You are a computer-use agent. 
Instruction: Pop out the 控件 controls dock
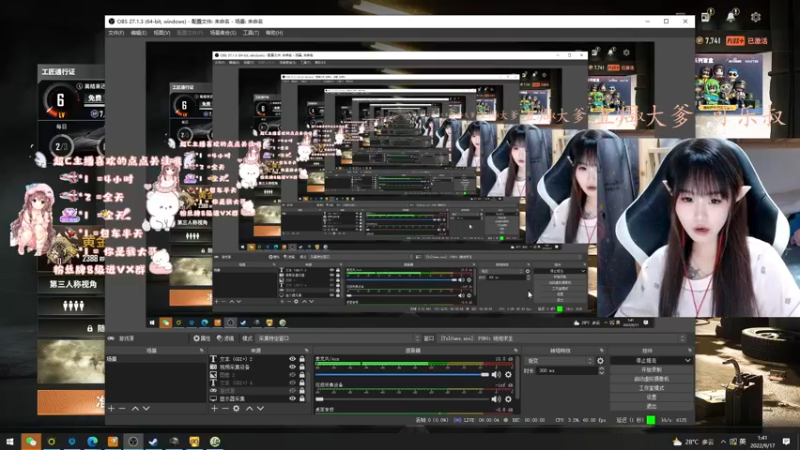point(689,351)
